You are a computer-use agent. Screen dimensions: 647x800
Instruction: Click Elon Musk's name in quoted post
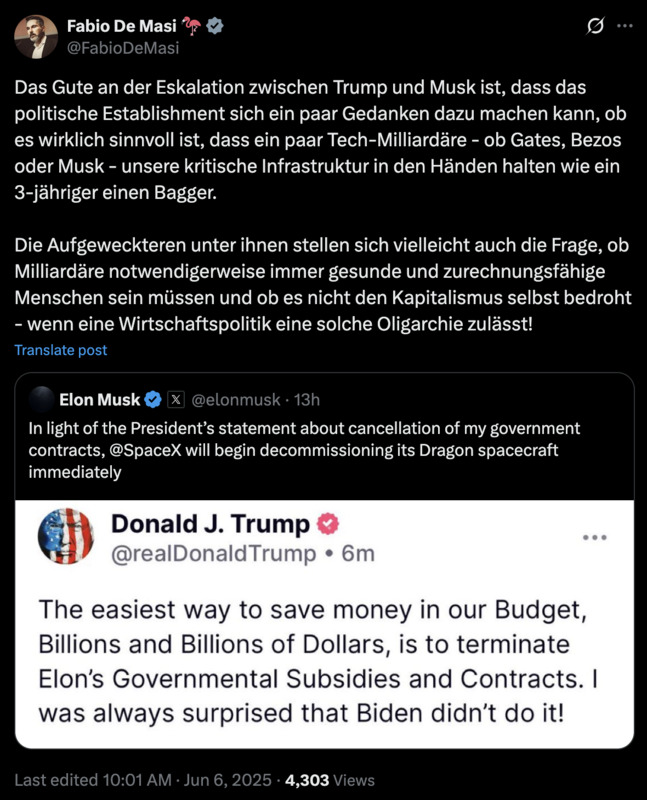coord(100,400)
